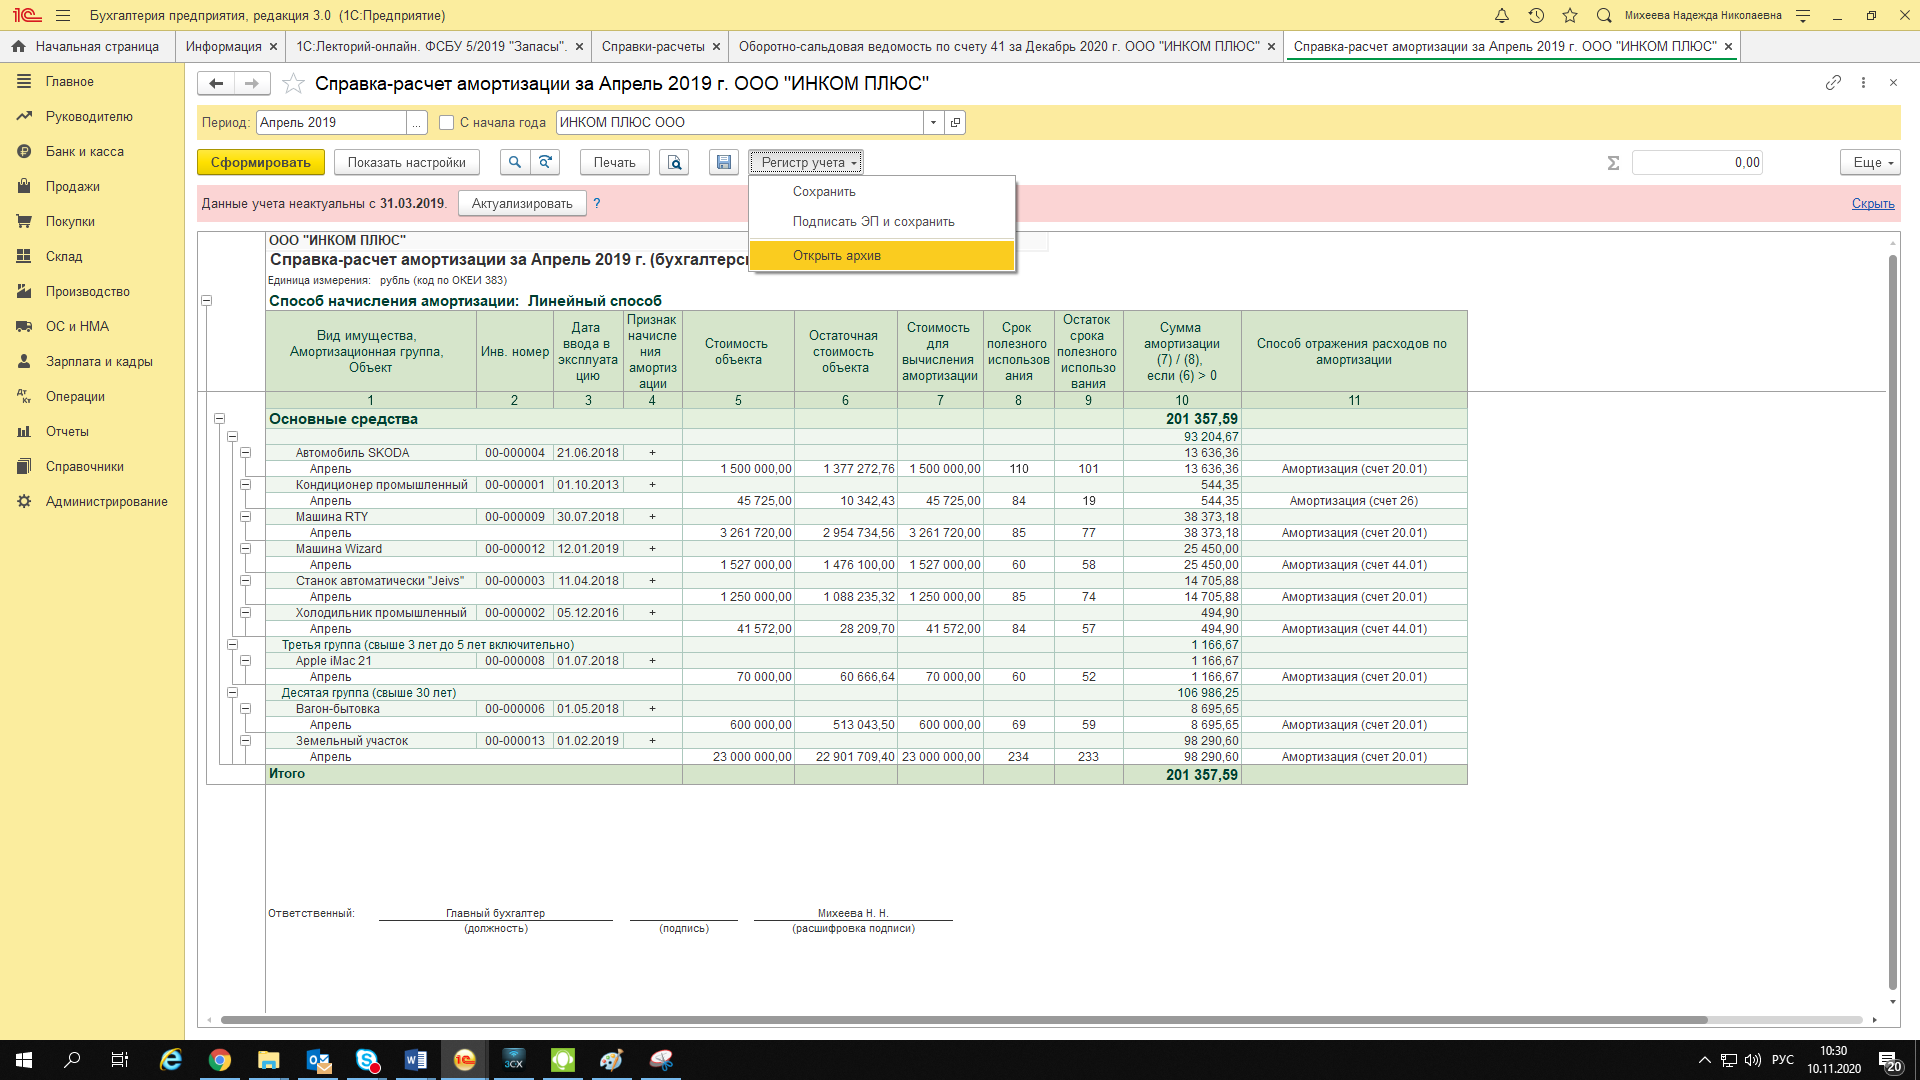Select 'Открыть архив' menu item
Viewport: 1920px width, 1080px height.
pos(836,255)
